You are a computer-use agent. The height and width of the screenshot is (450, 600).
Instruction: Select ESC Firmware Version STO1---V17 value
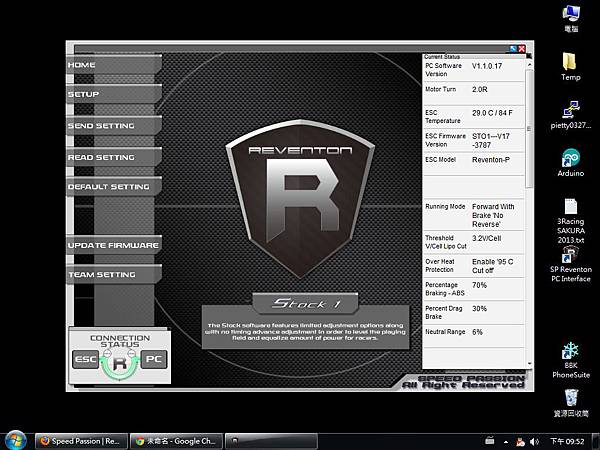point(491,140)
